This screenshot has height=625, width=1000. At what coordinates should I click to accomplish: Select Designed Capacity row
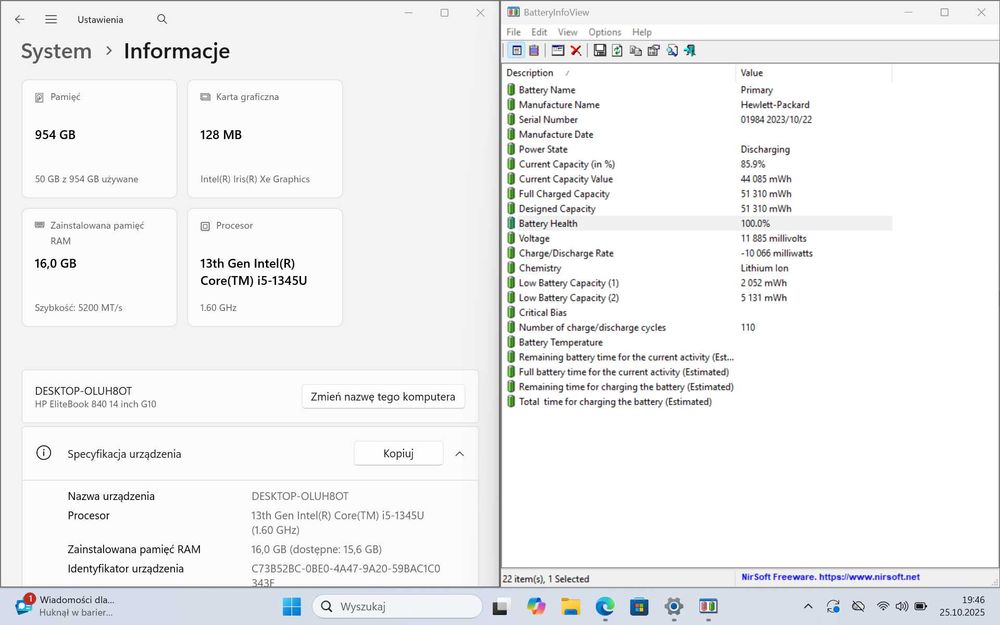698,209
